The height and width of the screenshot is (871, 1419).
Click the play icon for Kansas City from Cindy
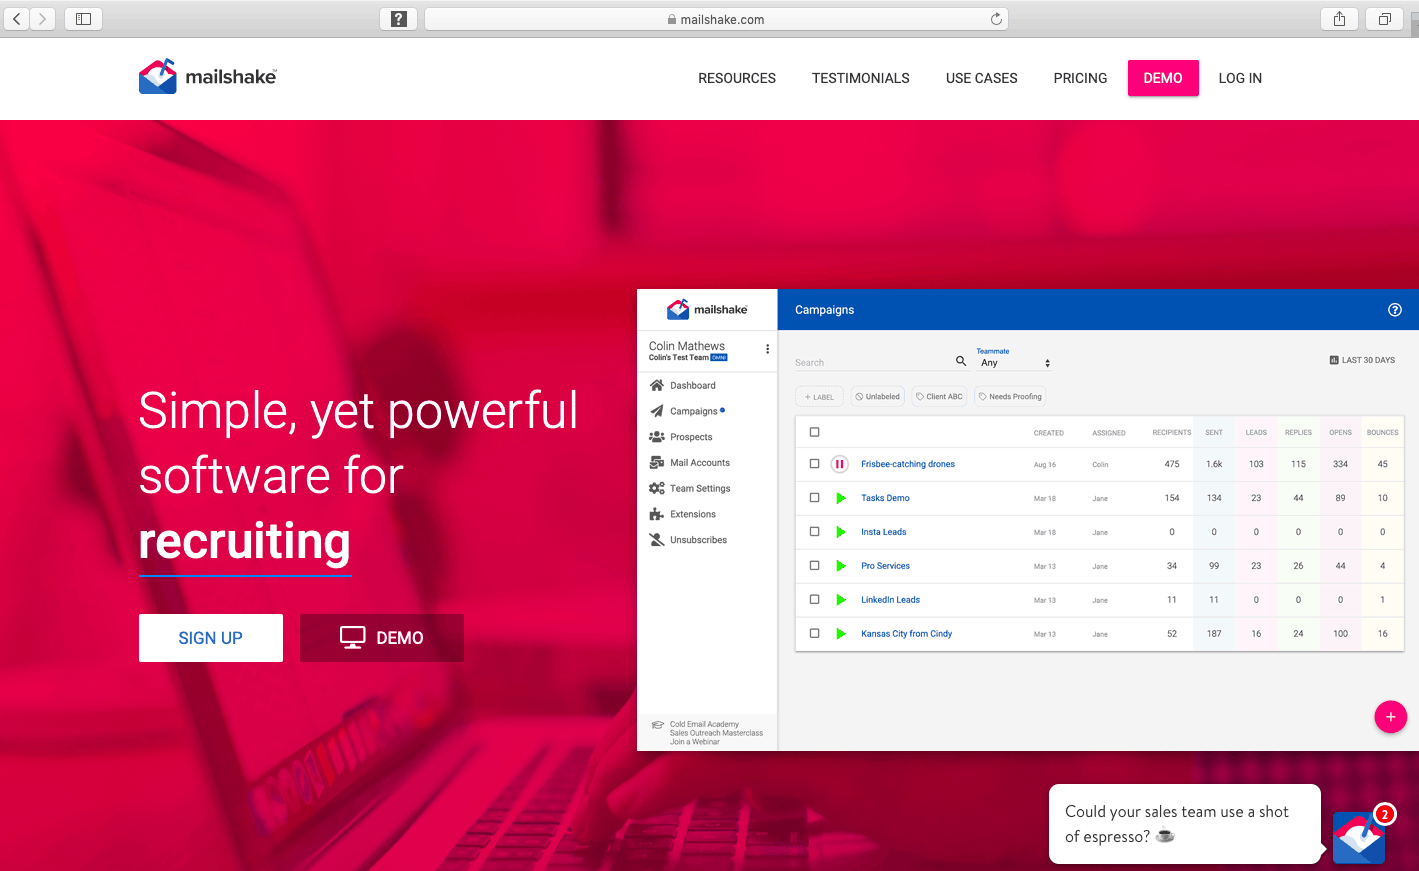coord(841,634)
